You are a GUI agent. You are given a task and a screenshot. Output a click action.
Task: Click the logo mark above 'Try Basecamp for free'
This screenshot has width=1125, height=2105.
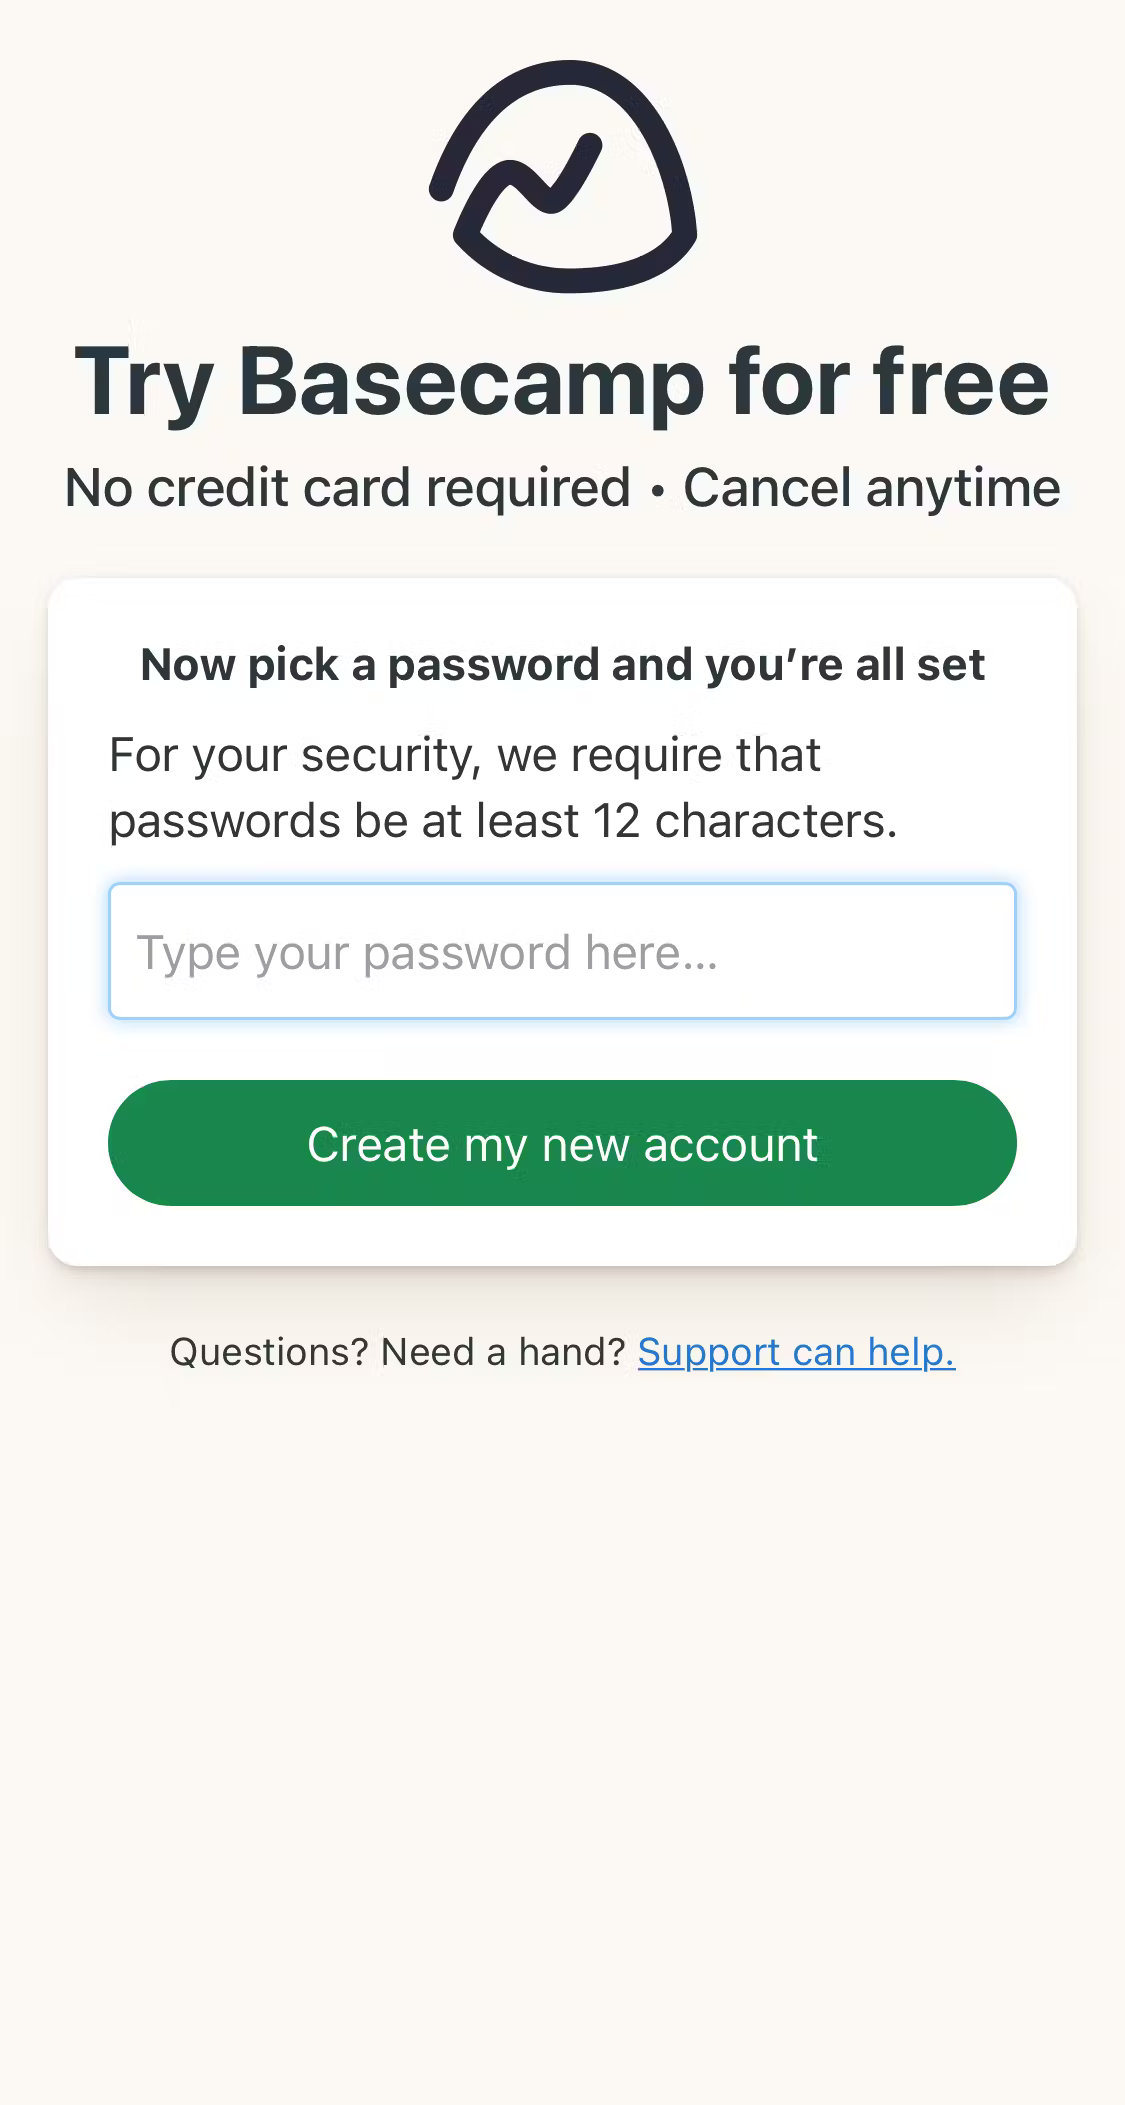point(562,175)
